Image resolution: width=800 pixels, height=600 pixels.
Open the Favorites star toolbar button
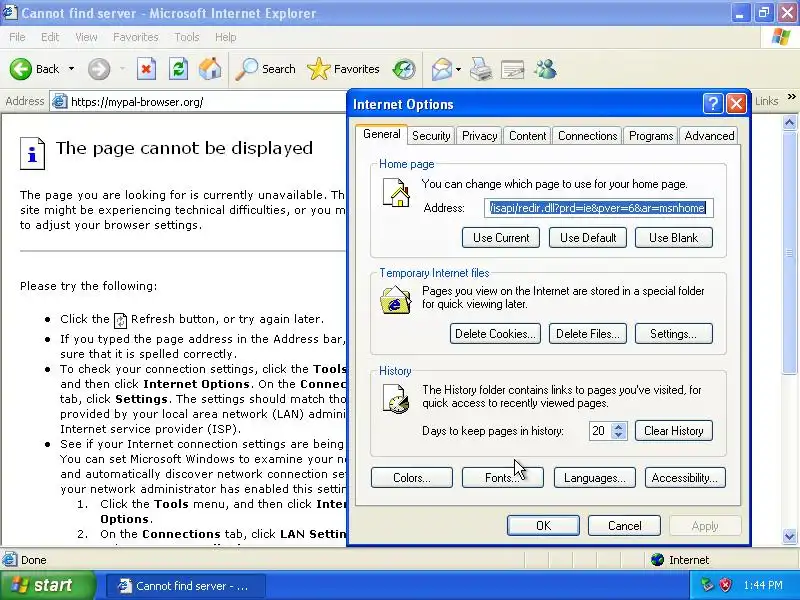tap(343, 69)
